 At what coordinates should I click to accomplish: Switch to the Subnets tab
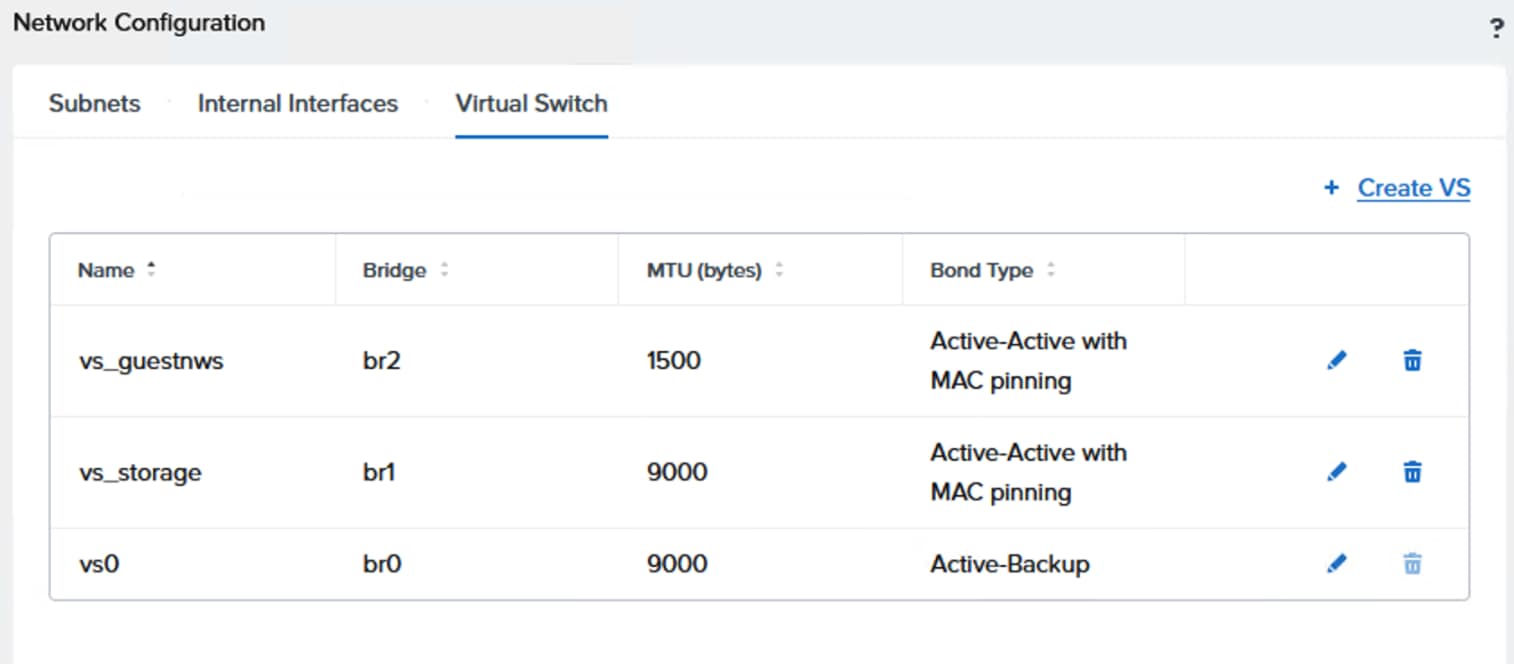click(x=95, y=103)
